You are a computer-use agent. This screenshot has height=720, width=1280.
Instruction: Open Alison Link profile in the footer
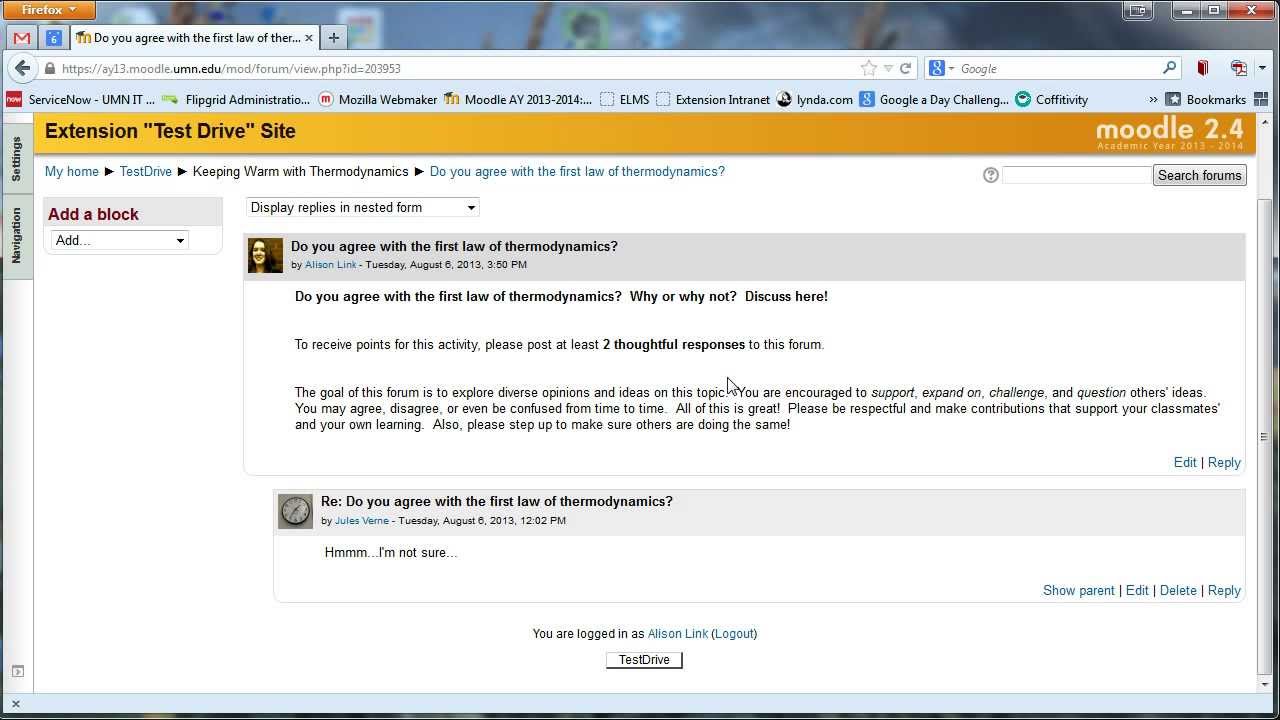point(677,633)
